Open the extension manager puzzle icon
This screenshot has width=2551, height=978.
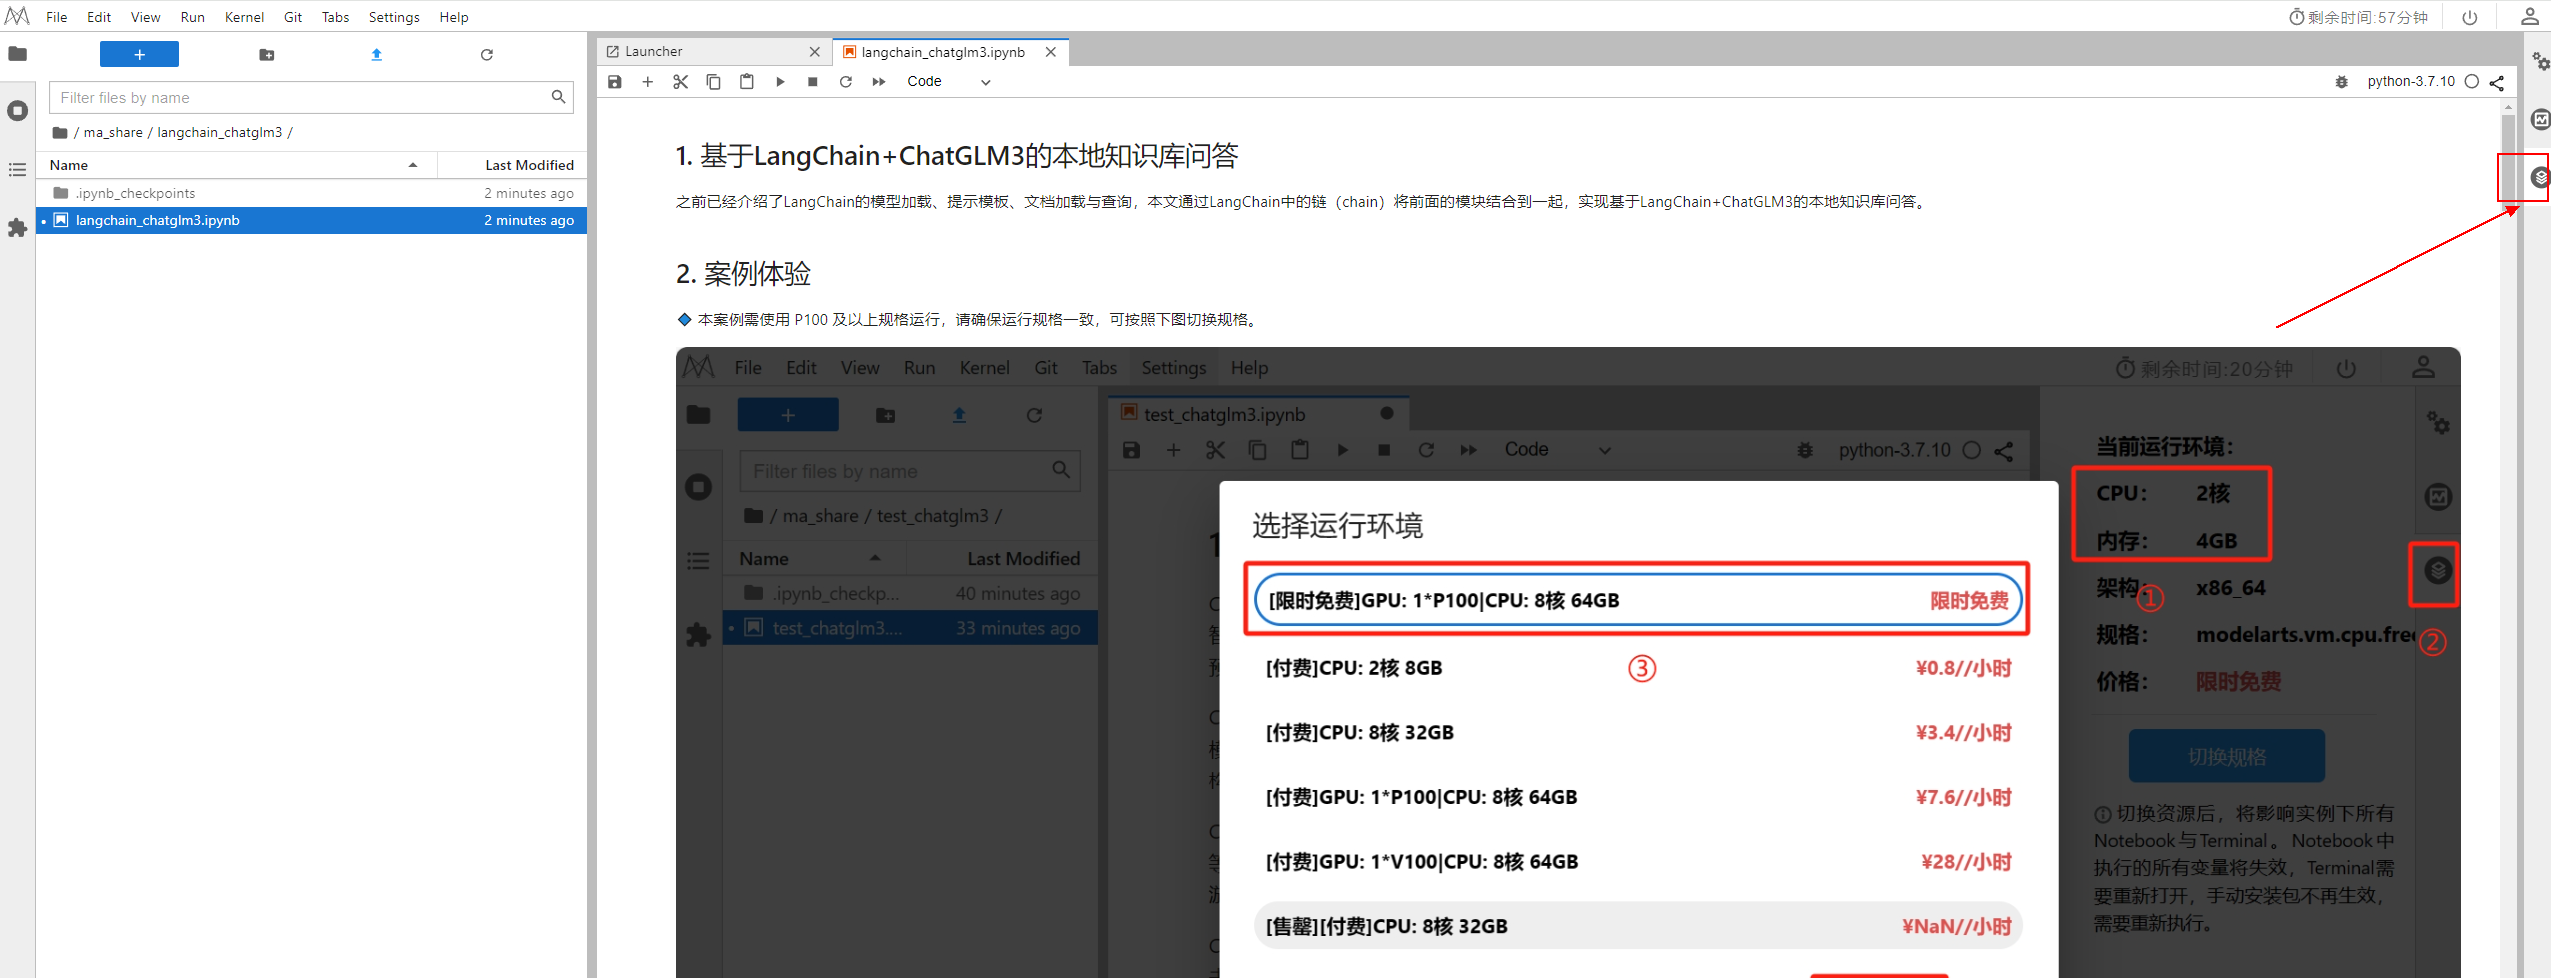pyautogui.click(x=17, y=228)
